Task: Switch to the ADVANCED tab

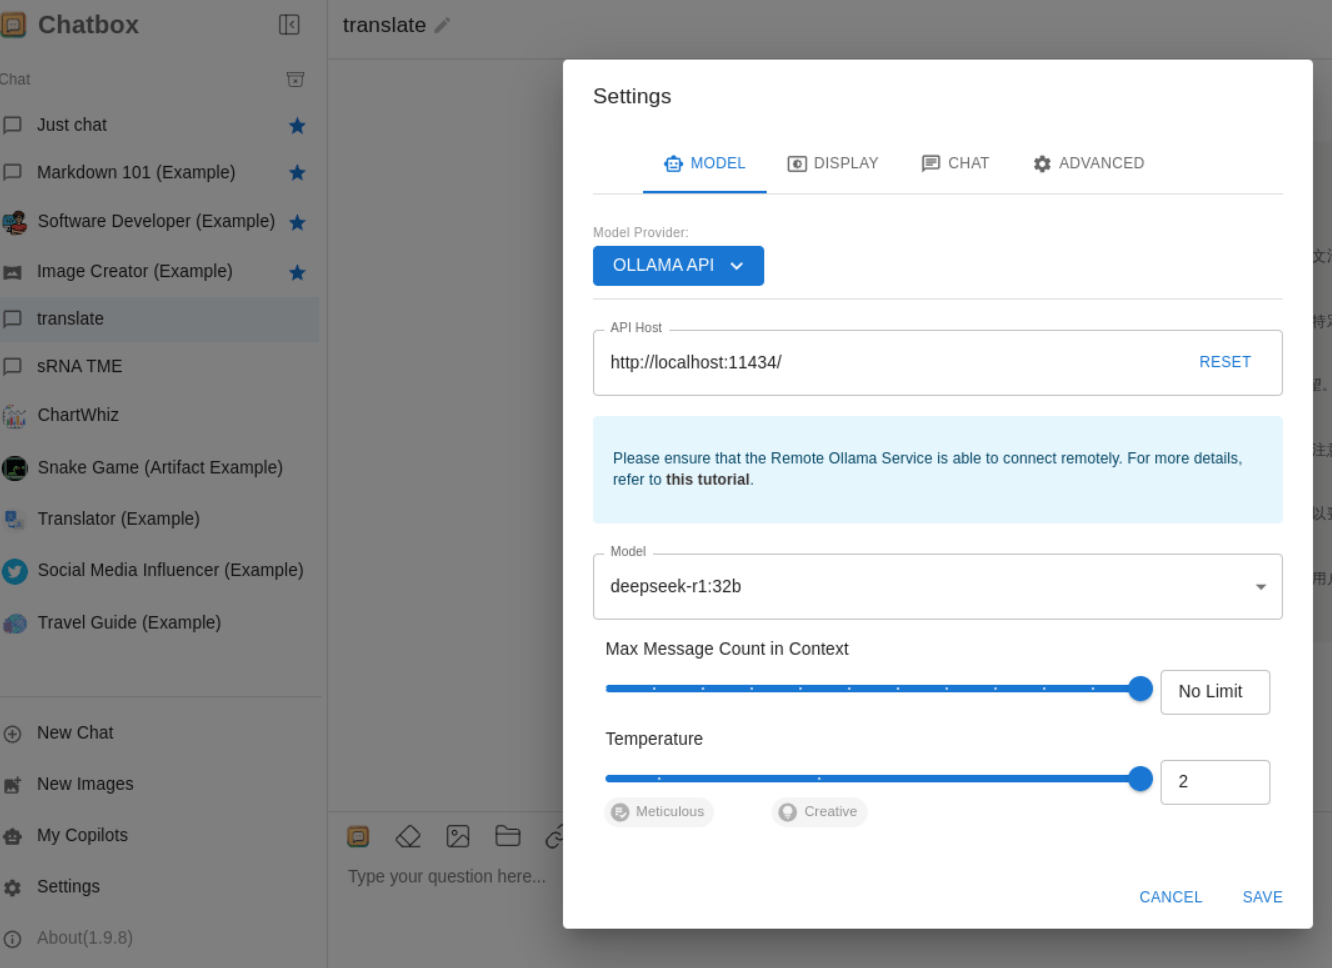Action: 1088,163
